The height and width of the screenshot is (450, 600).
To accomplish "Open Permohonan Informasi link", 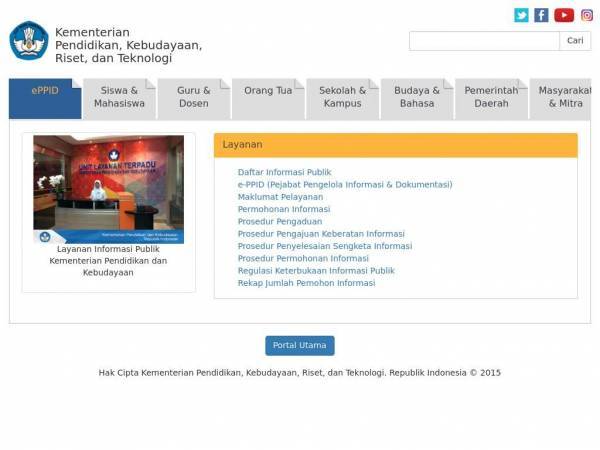I will click(x=284, y=209).
